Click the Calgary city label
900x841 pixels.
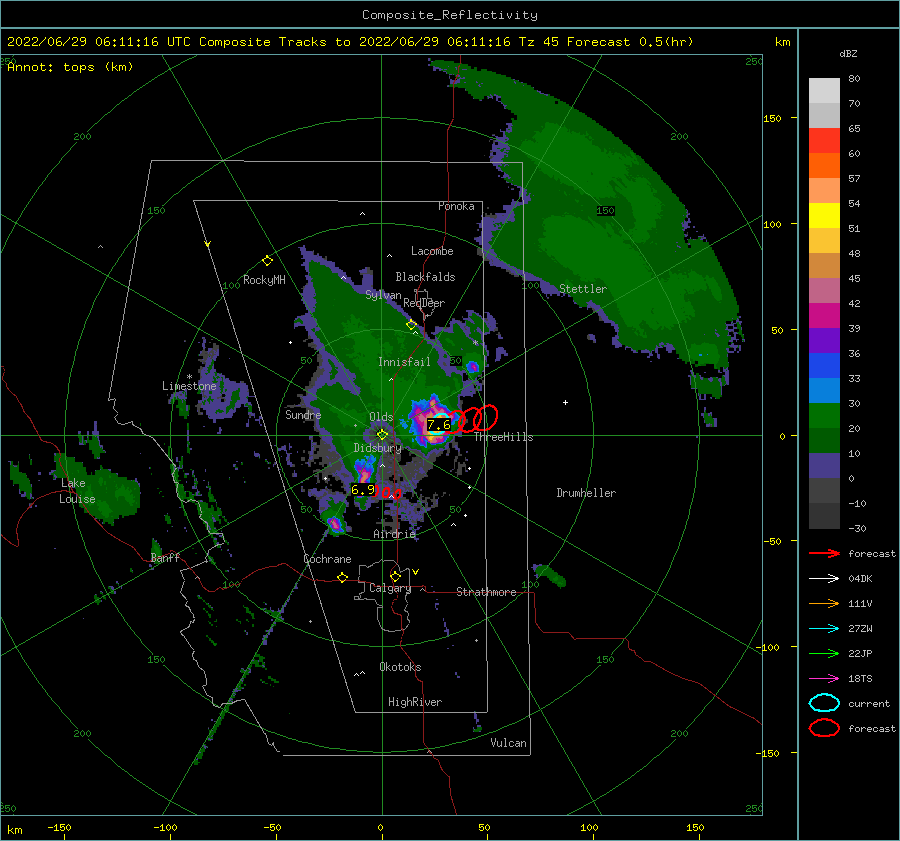pos(390,588)
